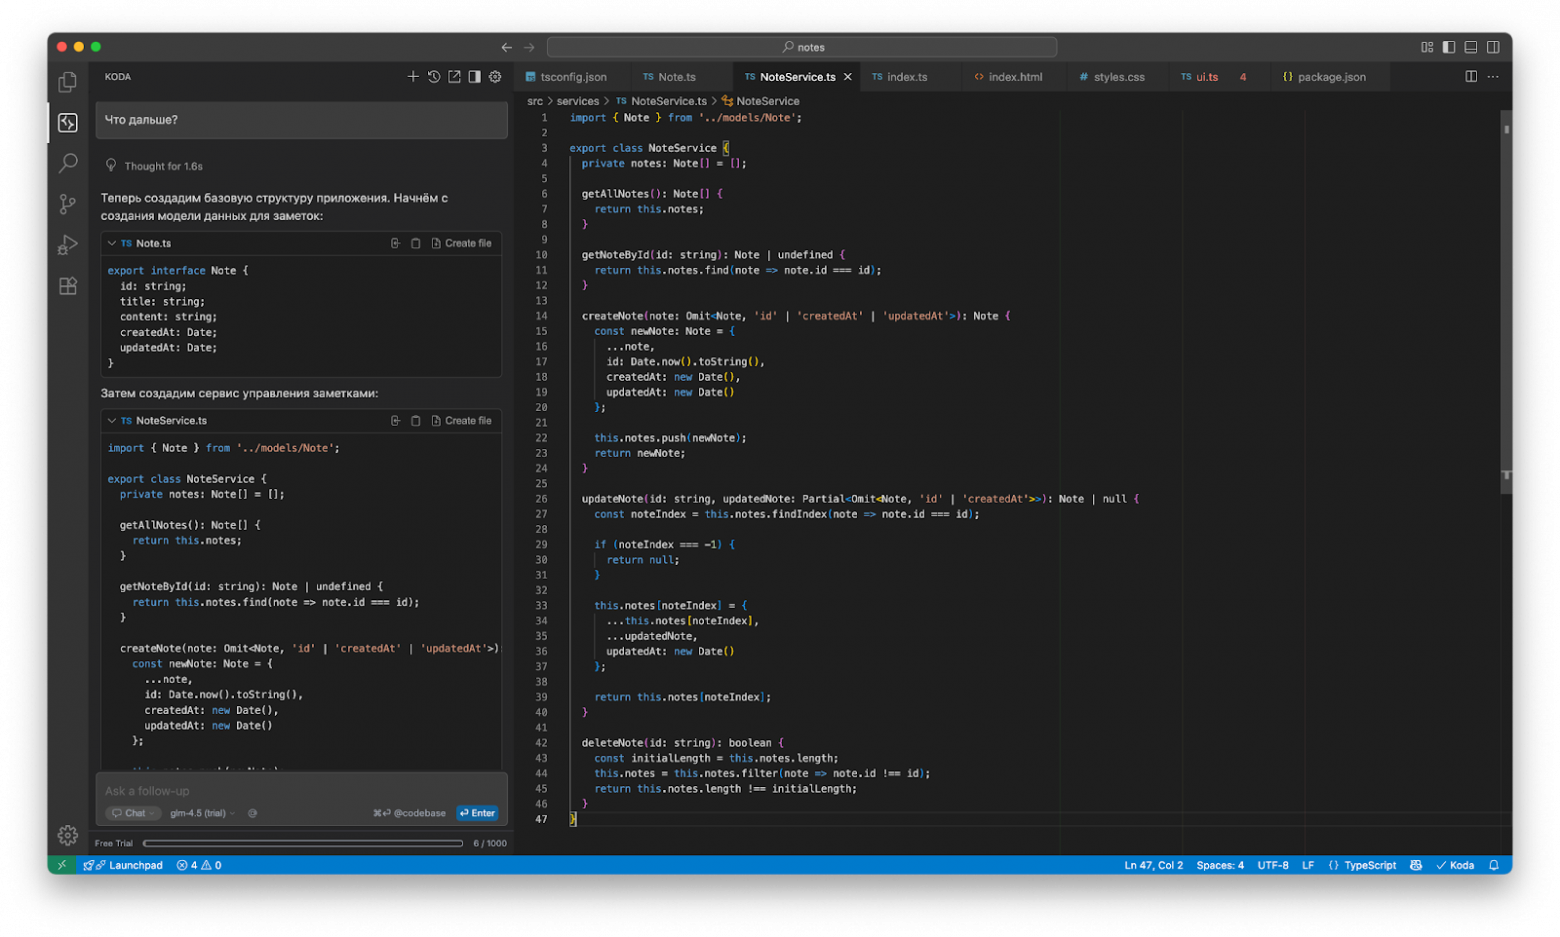The width and height of the screenshot is (1560, 937).
Task: Click the @ mention context icon
Action: (252, 813)
